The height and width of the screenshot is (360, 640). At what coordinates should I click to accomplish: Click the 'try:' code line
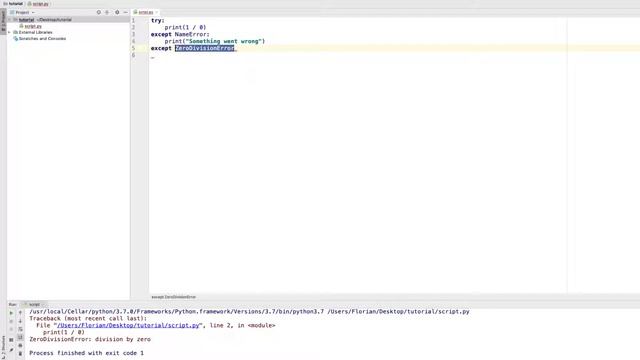158,20
